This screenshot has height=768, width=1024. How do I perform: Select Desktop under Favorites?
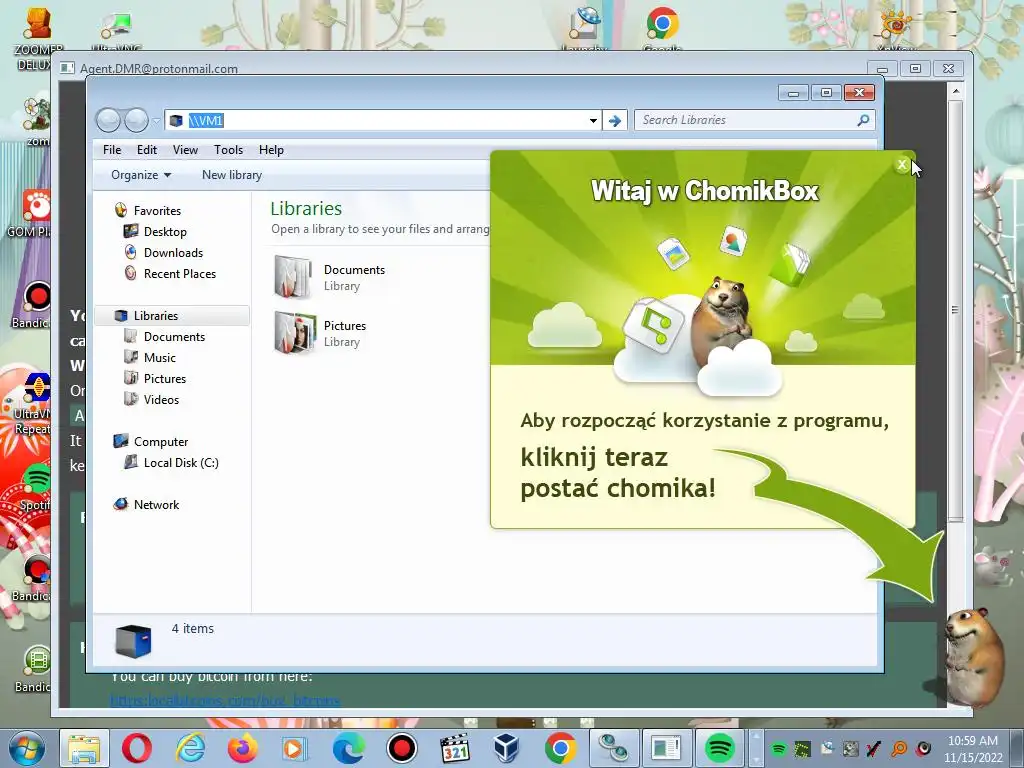pos(165,231)
